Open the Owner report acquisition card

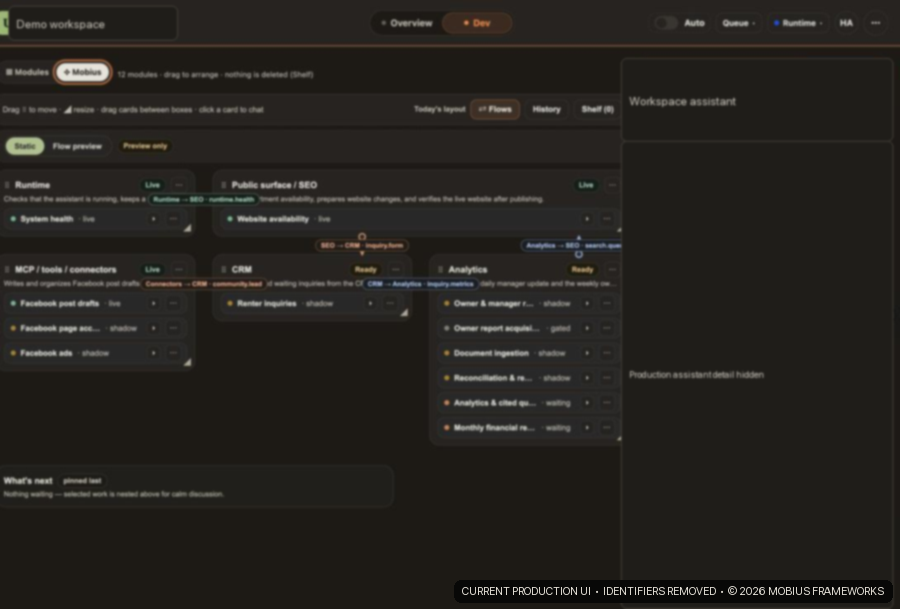click(528, 328)
